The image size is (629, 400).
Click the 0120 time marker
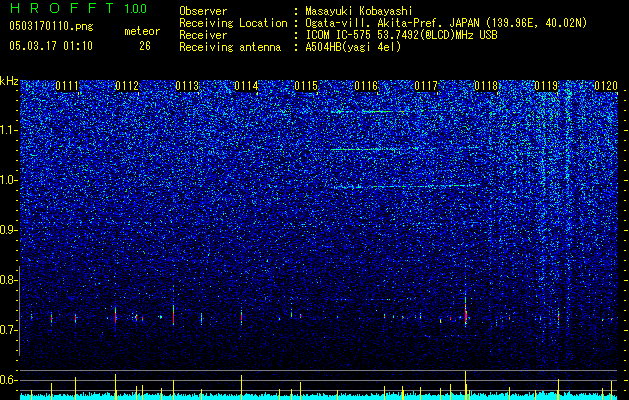(606, 86)
